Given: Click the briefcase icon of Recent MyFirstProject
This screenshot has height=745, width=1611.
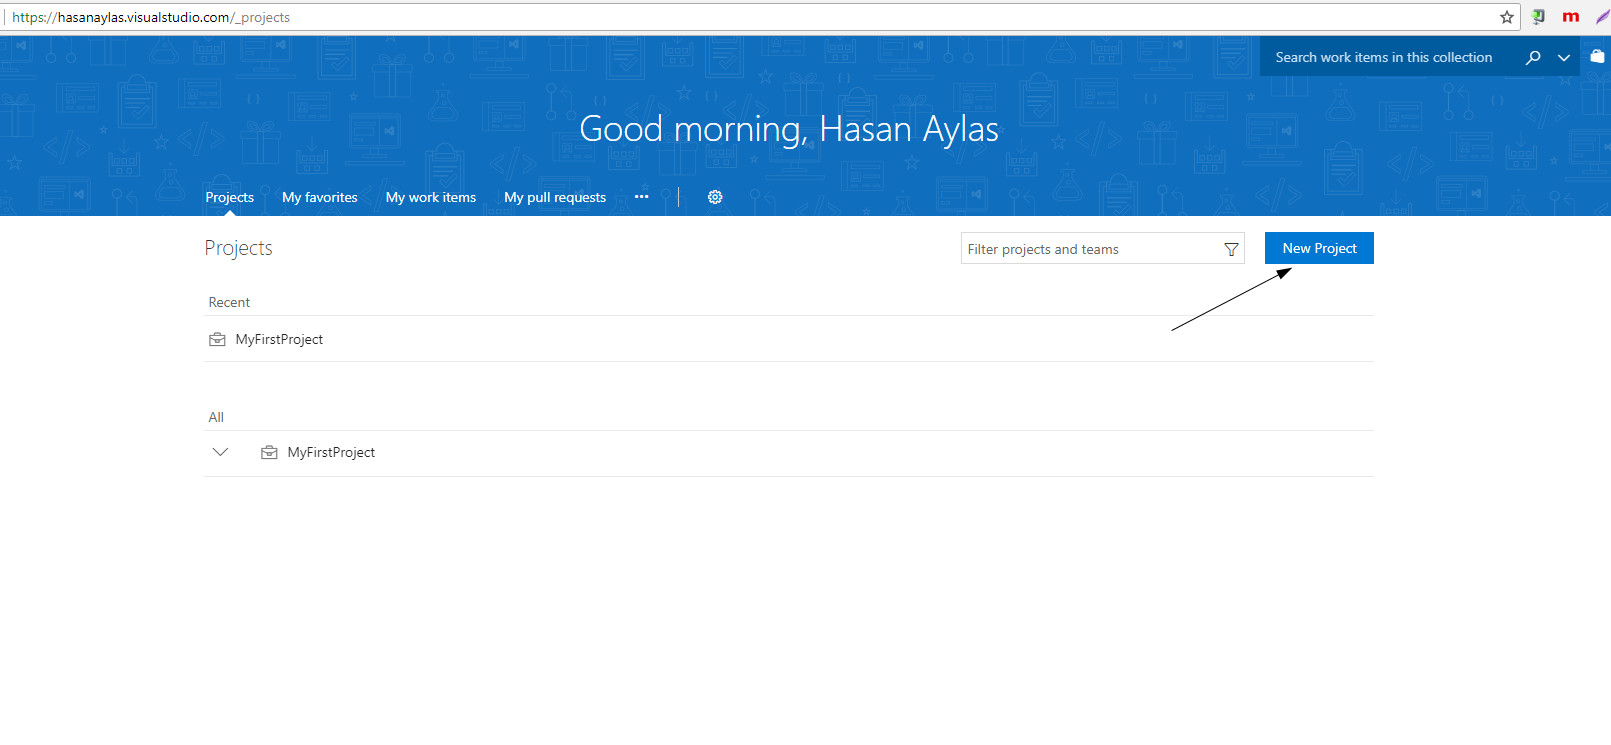Looking at the screenshot, I should tap(217, 340).
